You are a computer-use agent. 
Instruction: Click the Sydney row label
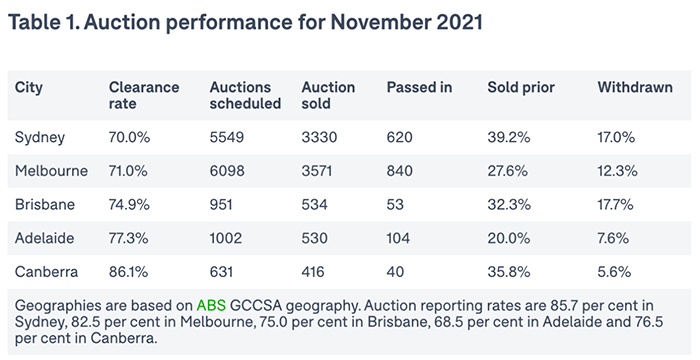pyautogui.click(x=40, y=137)
